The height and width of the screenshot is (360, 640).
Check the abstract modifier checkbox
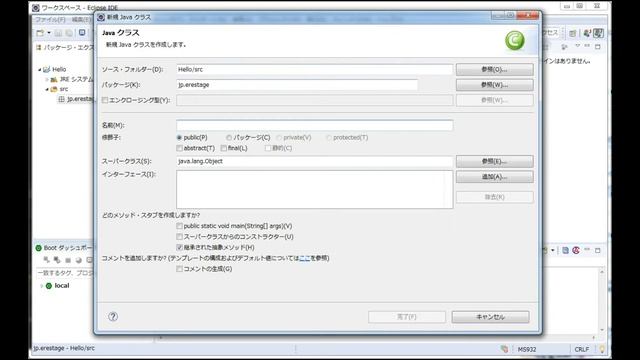179,148
